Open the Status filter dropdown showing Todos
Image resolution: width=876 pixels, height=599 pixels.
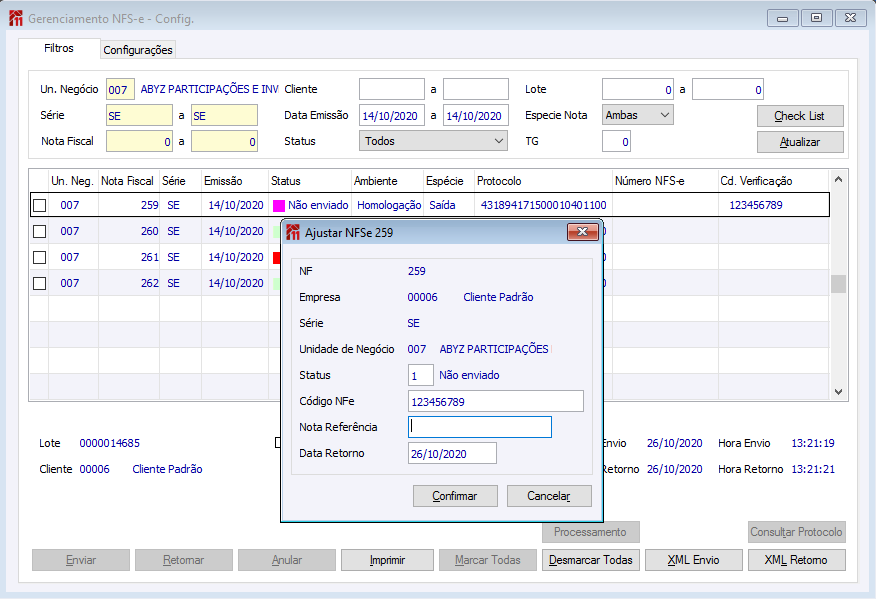click(433, 141)
